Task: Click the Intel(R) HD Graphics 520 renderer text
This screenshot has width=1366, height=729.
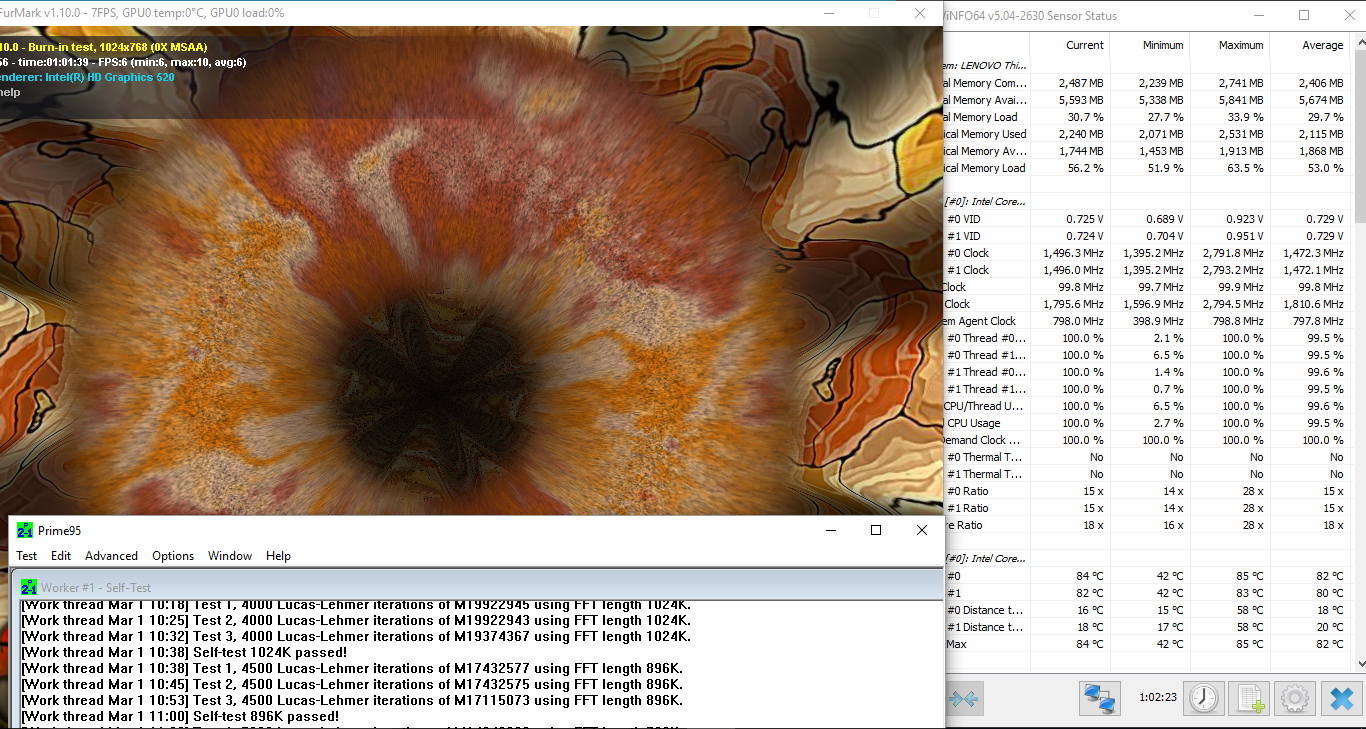Action: tap(87, 77)
